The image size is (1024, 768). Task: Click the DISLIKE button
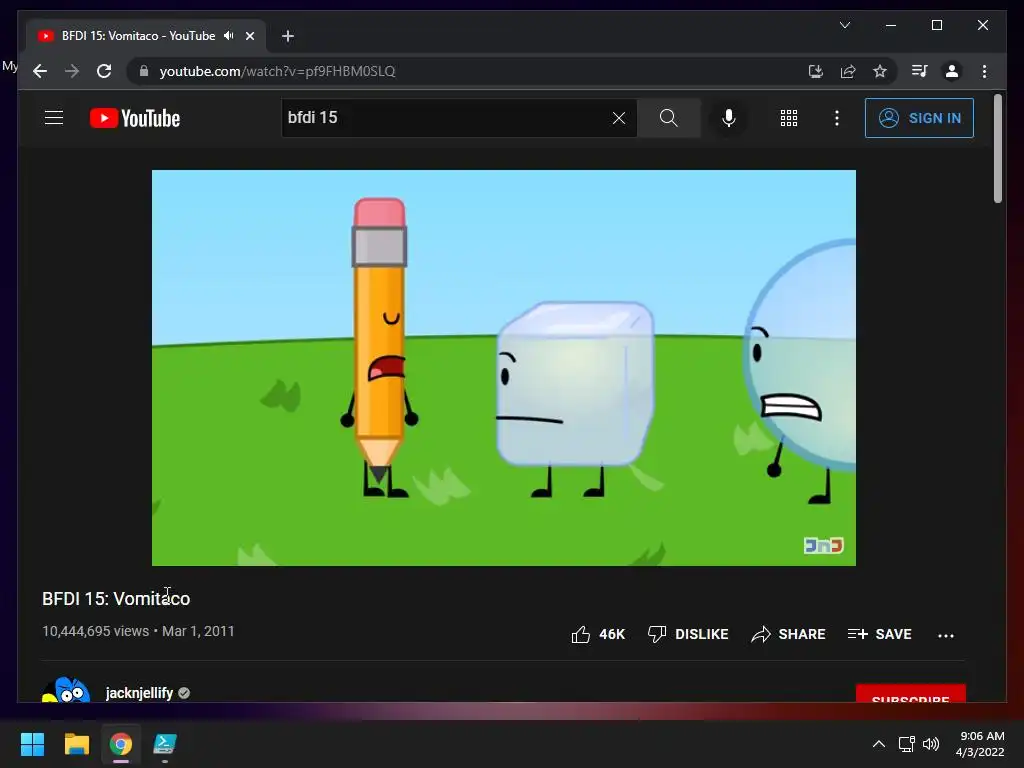(x=688, y=634)
